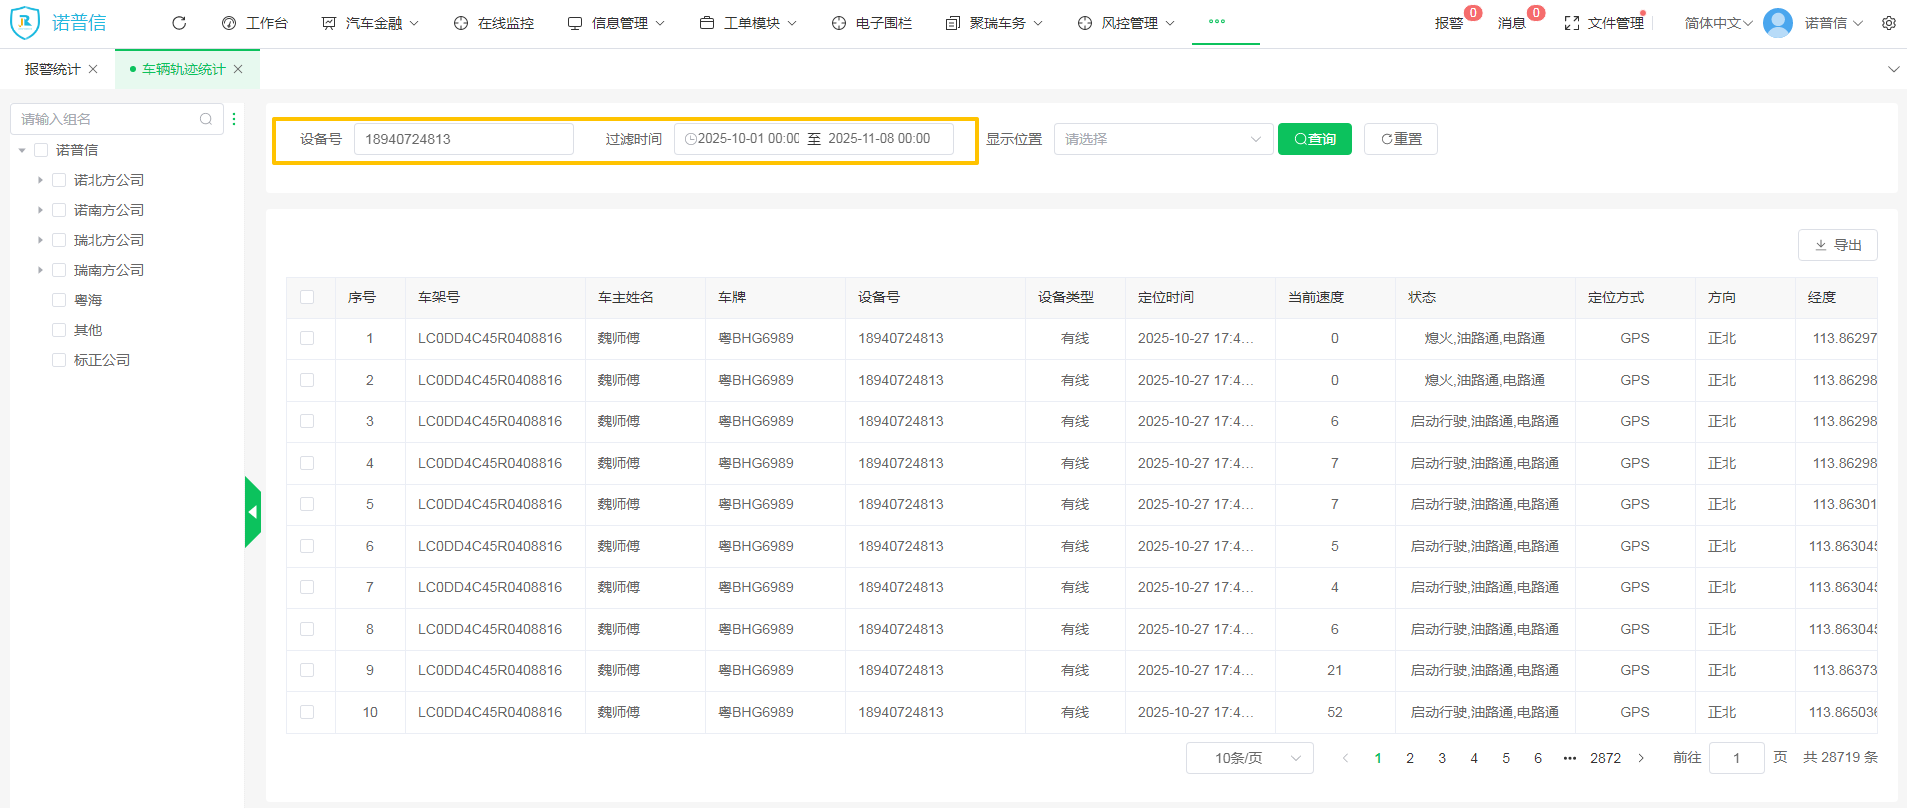Check the 粤海 group checkbox
Viewport: 1907px width, 808px height.
(x=59, y=300)
